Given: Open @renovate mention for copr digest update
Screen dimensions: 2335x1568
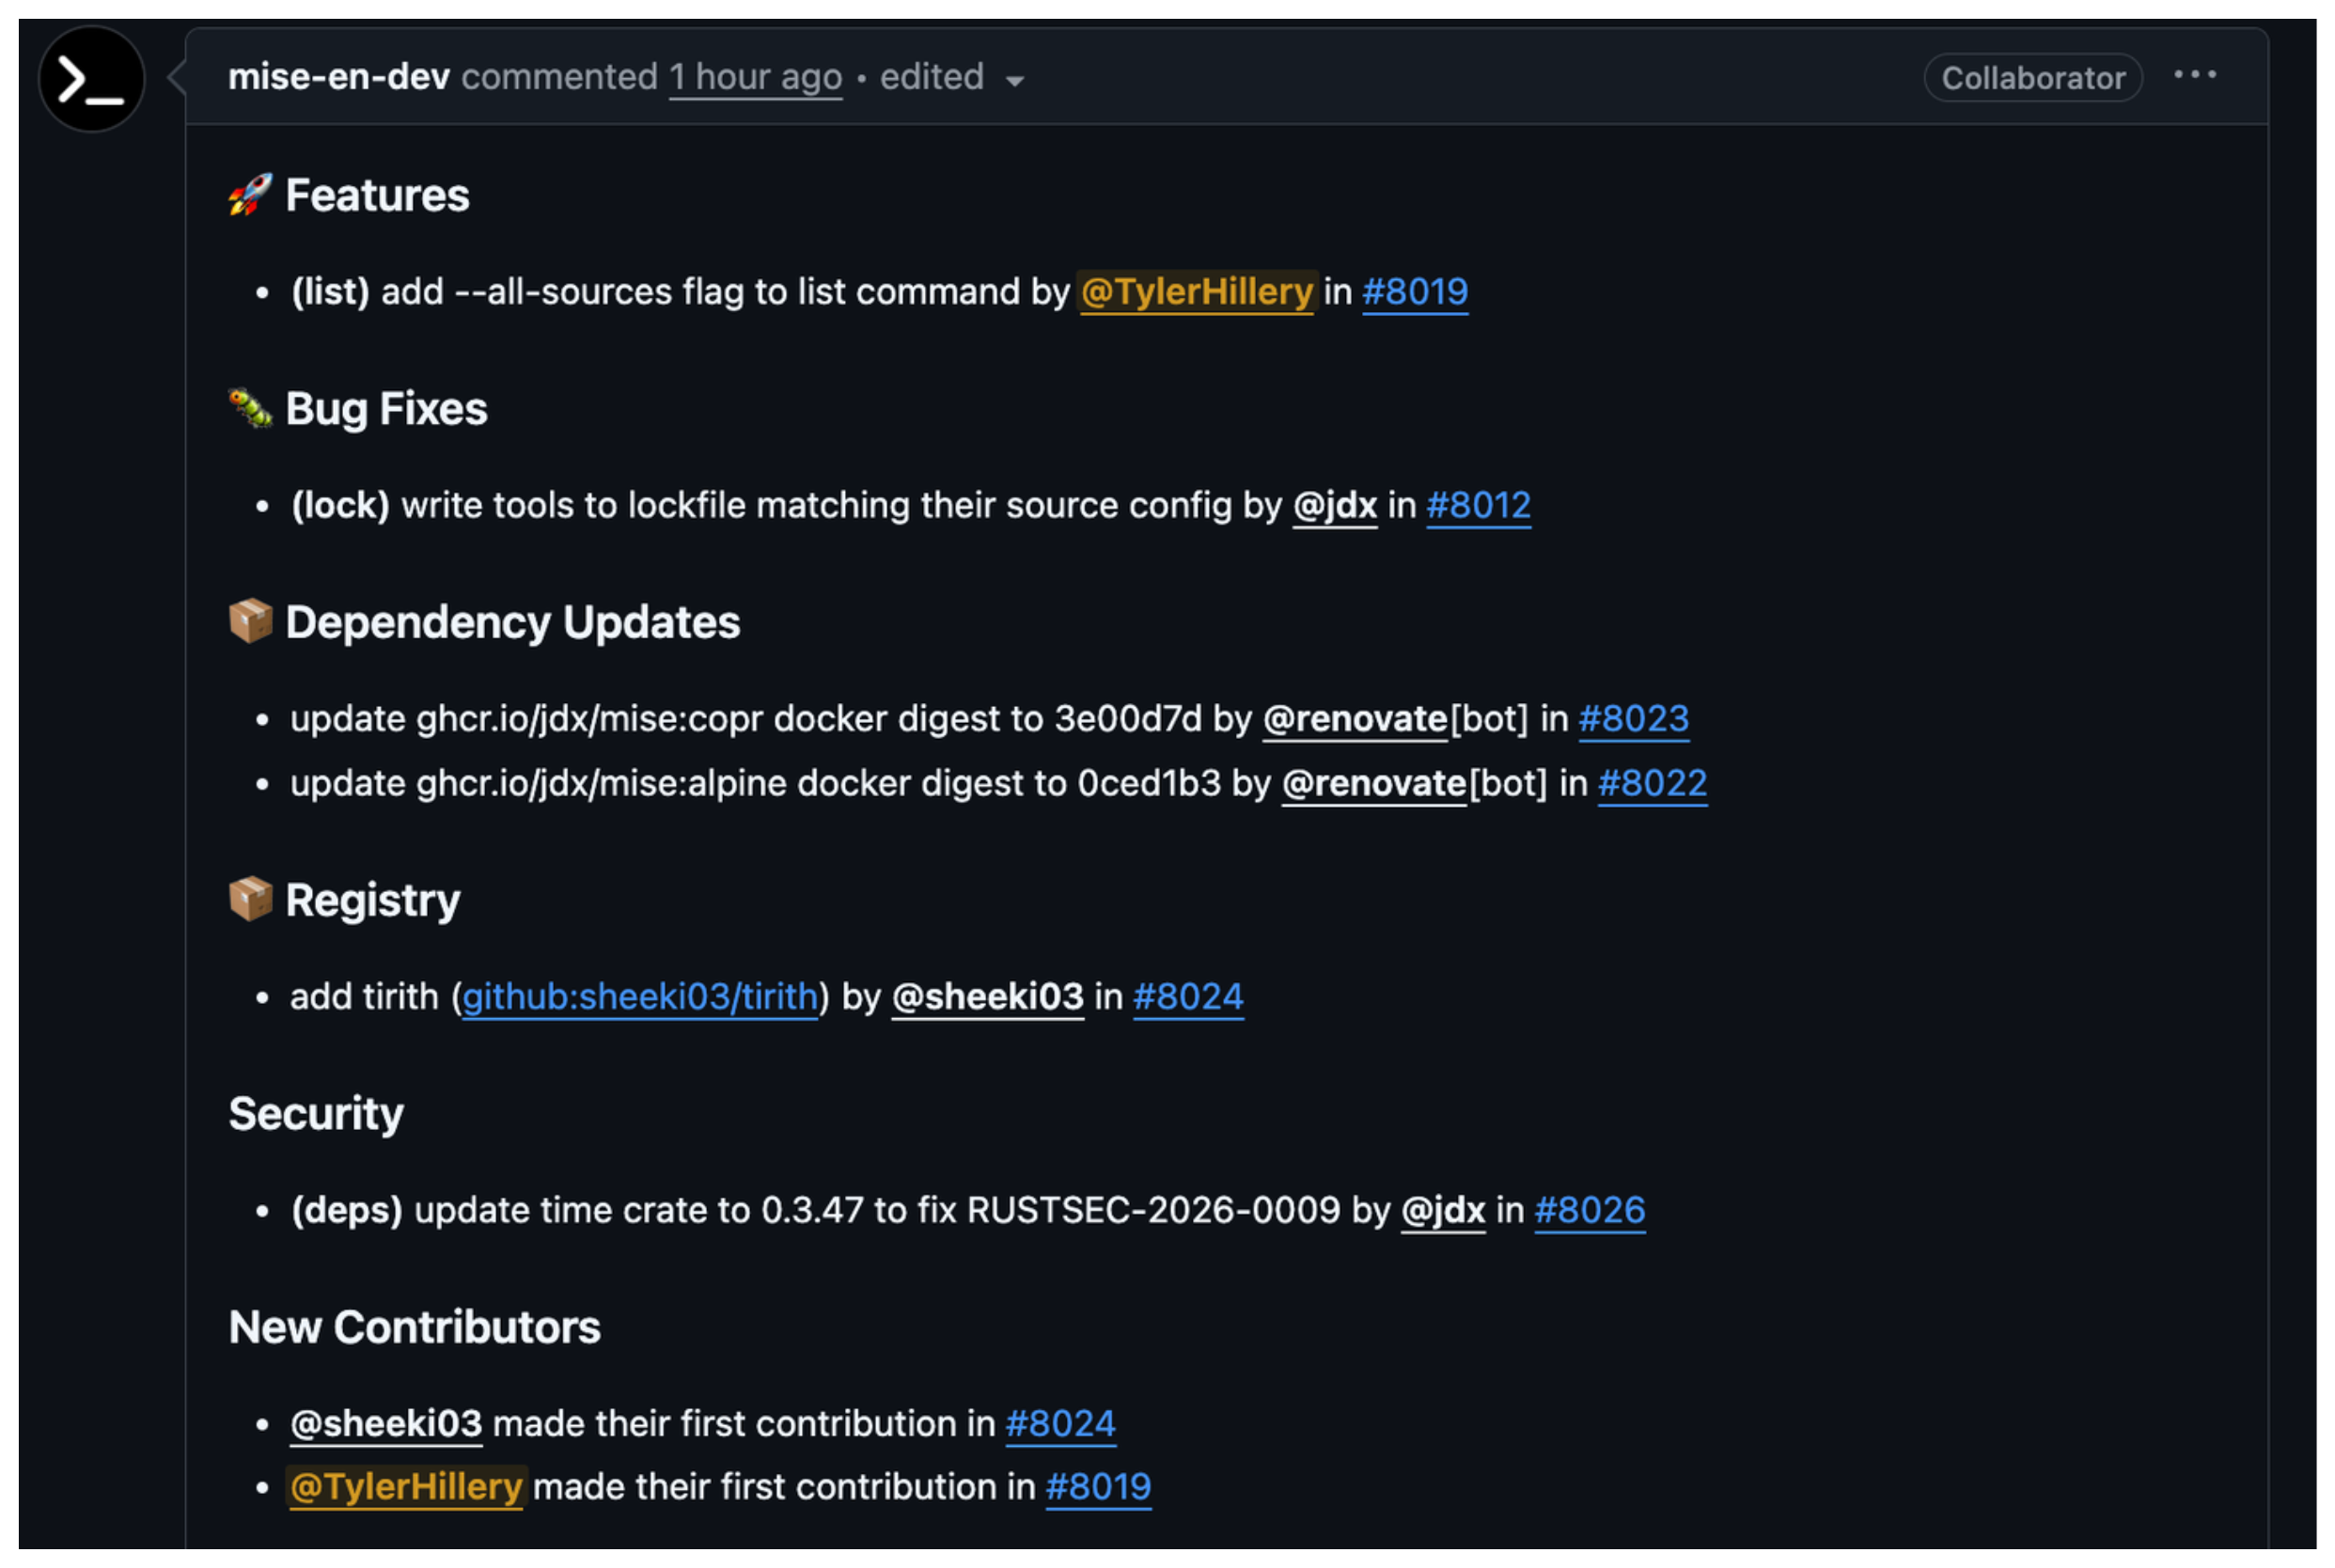Looking at the screenshot, I should tap(1354, 719).
